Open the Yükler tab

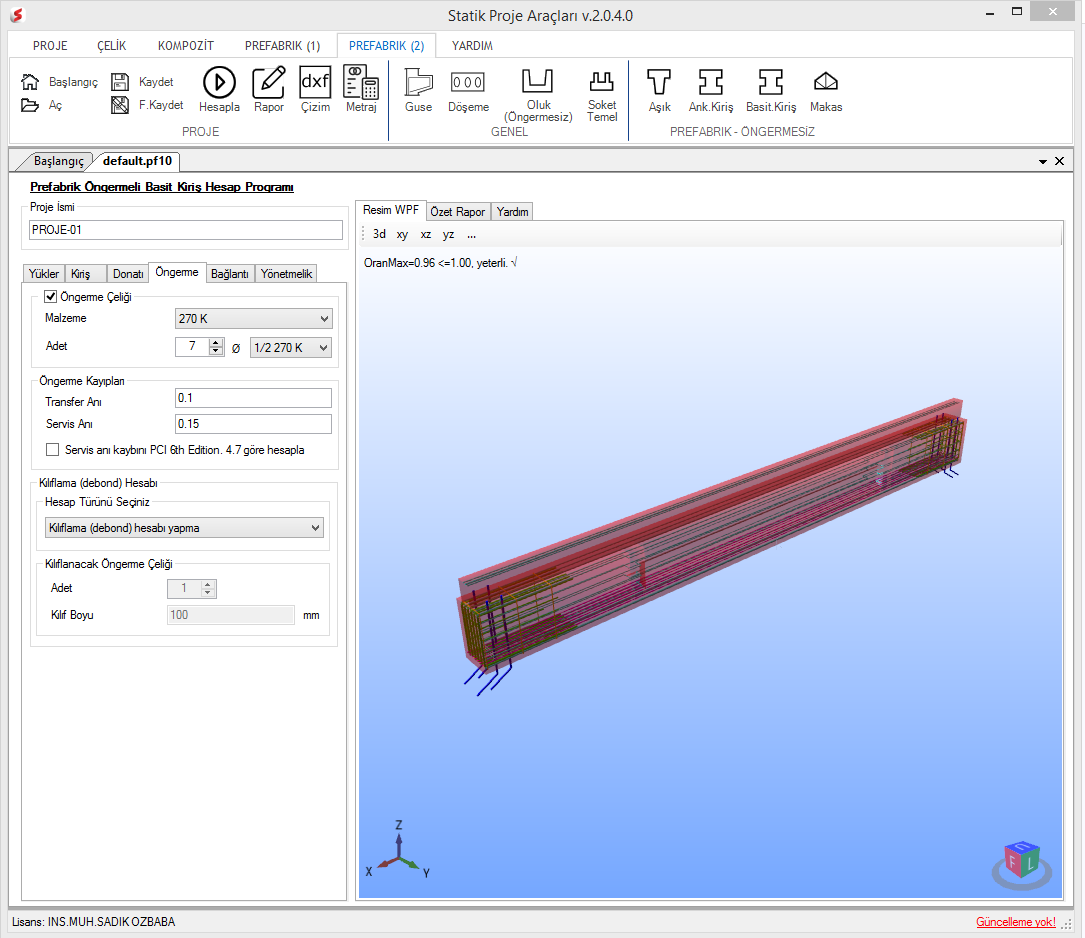click(x=44, y=274)
